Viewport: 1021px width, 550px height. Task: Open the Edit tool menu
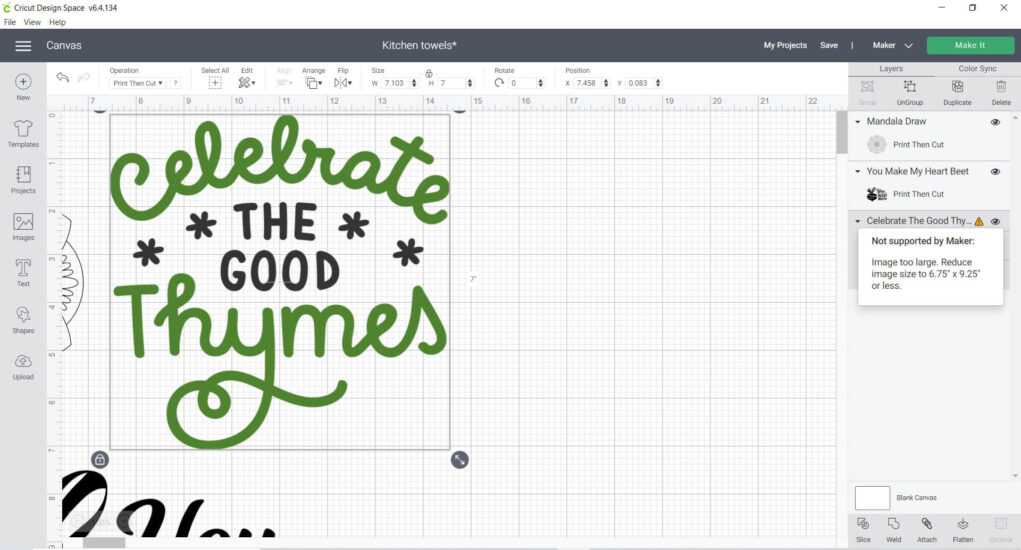[x=247, y=83]
